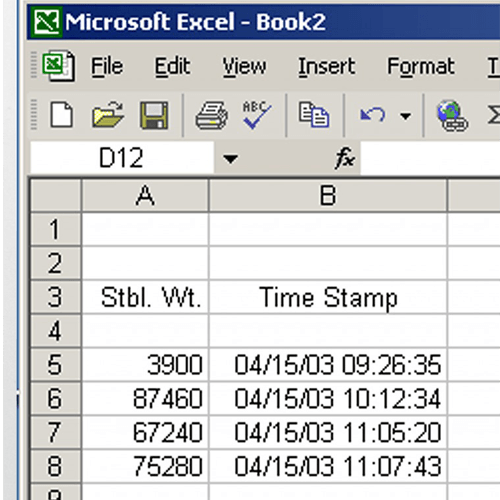This screenshot has height=500, width=500.
Task: Open the Insert menu
Action: tap(326, 66)
